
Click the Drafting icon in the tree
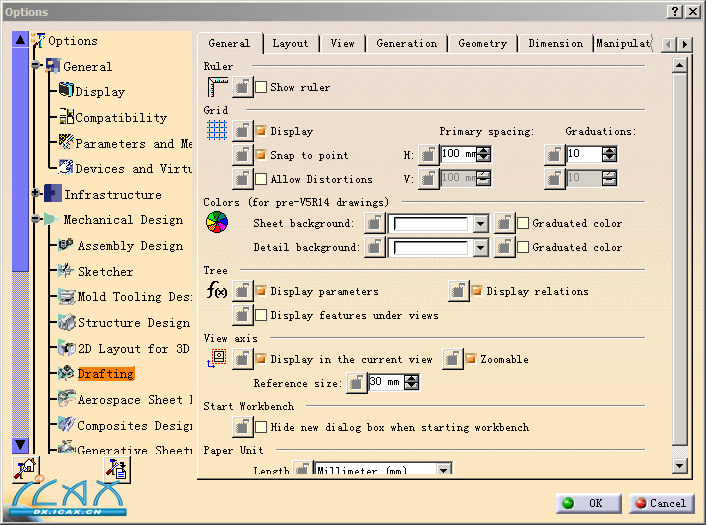coord(66,374)
